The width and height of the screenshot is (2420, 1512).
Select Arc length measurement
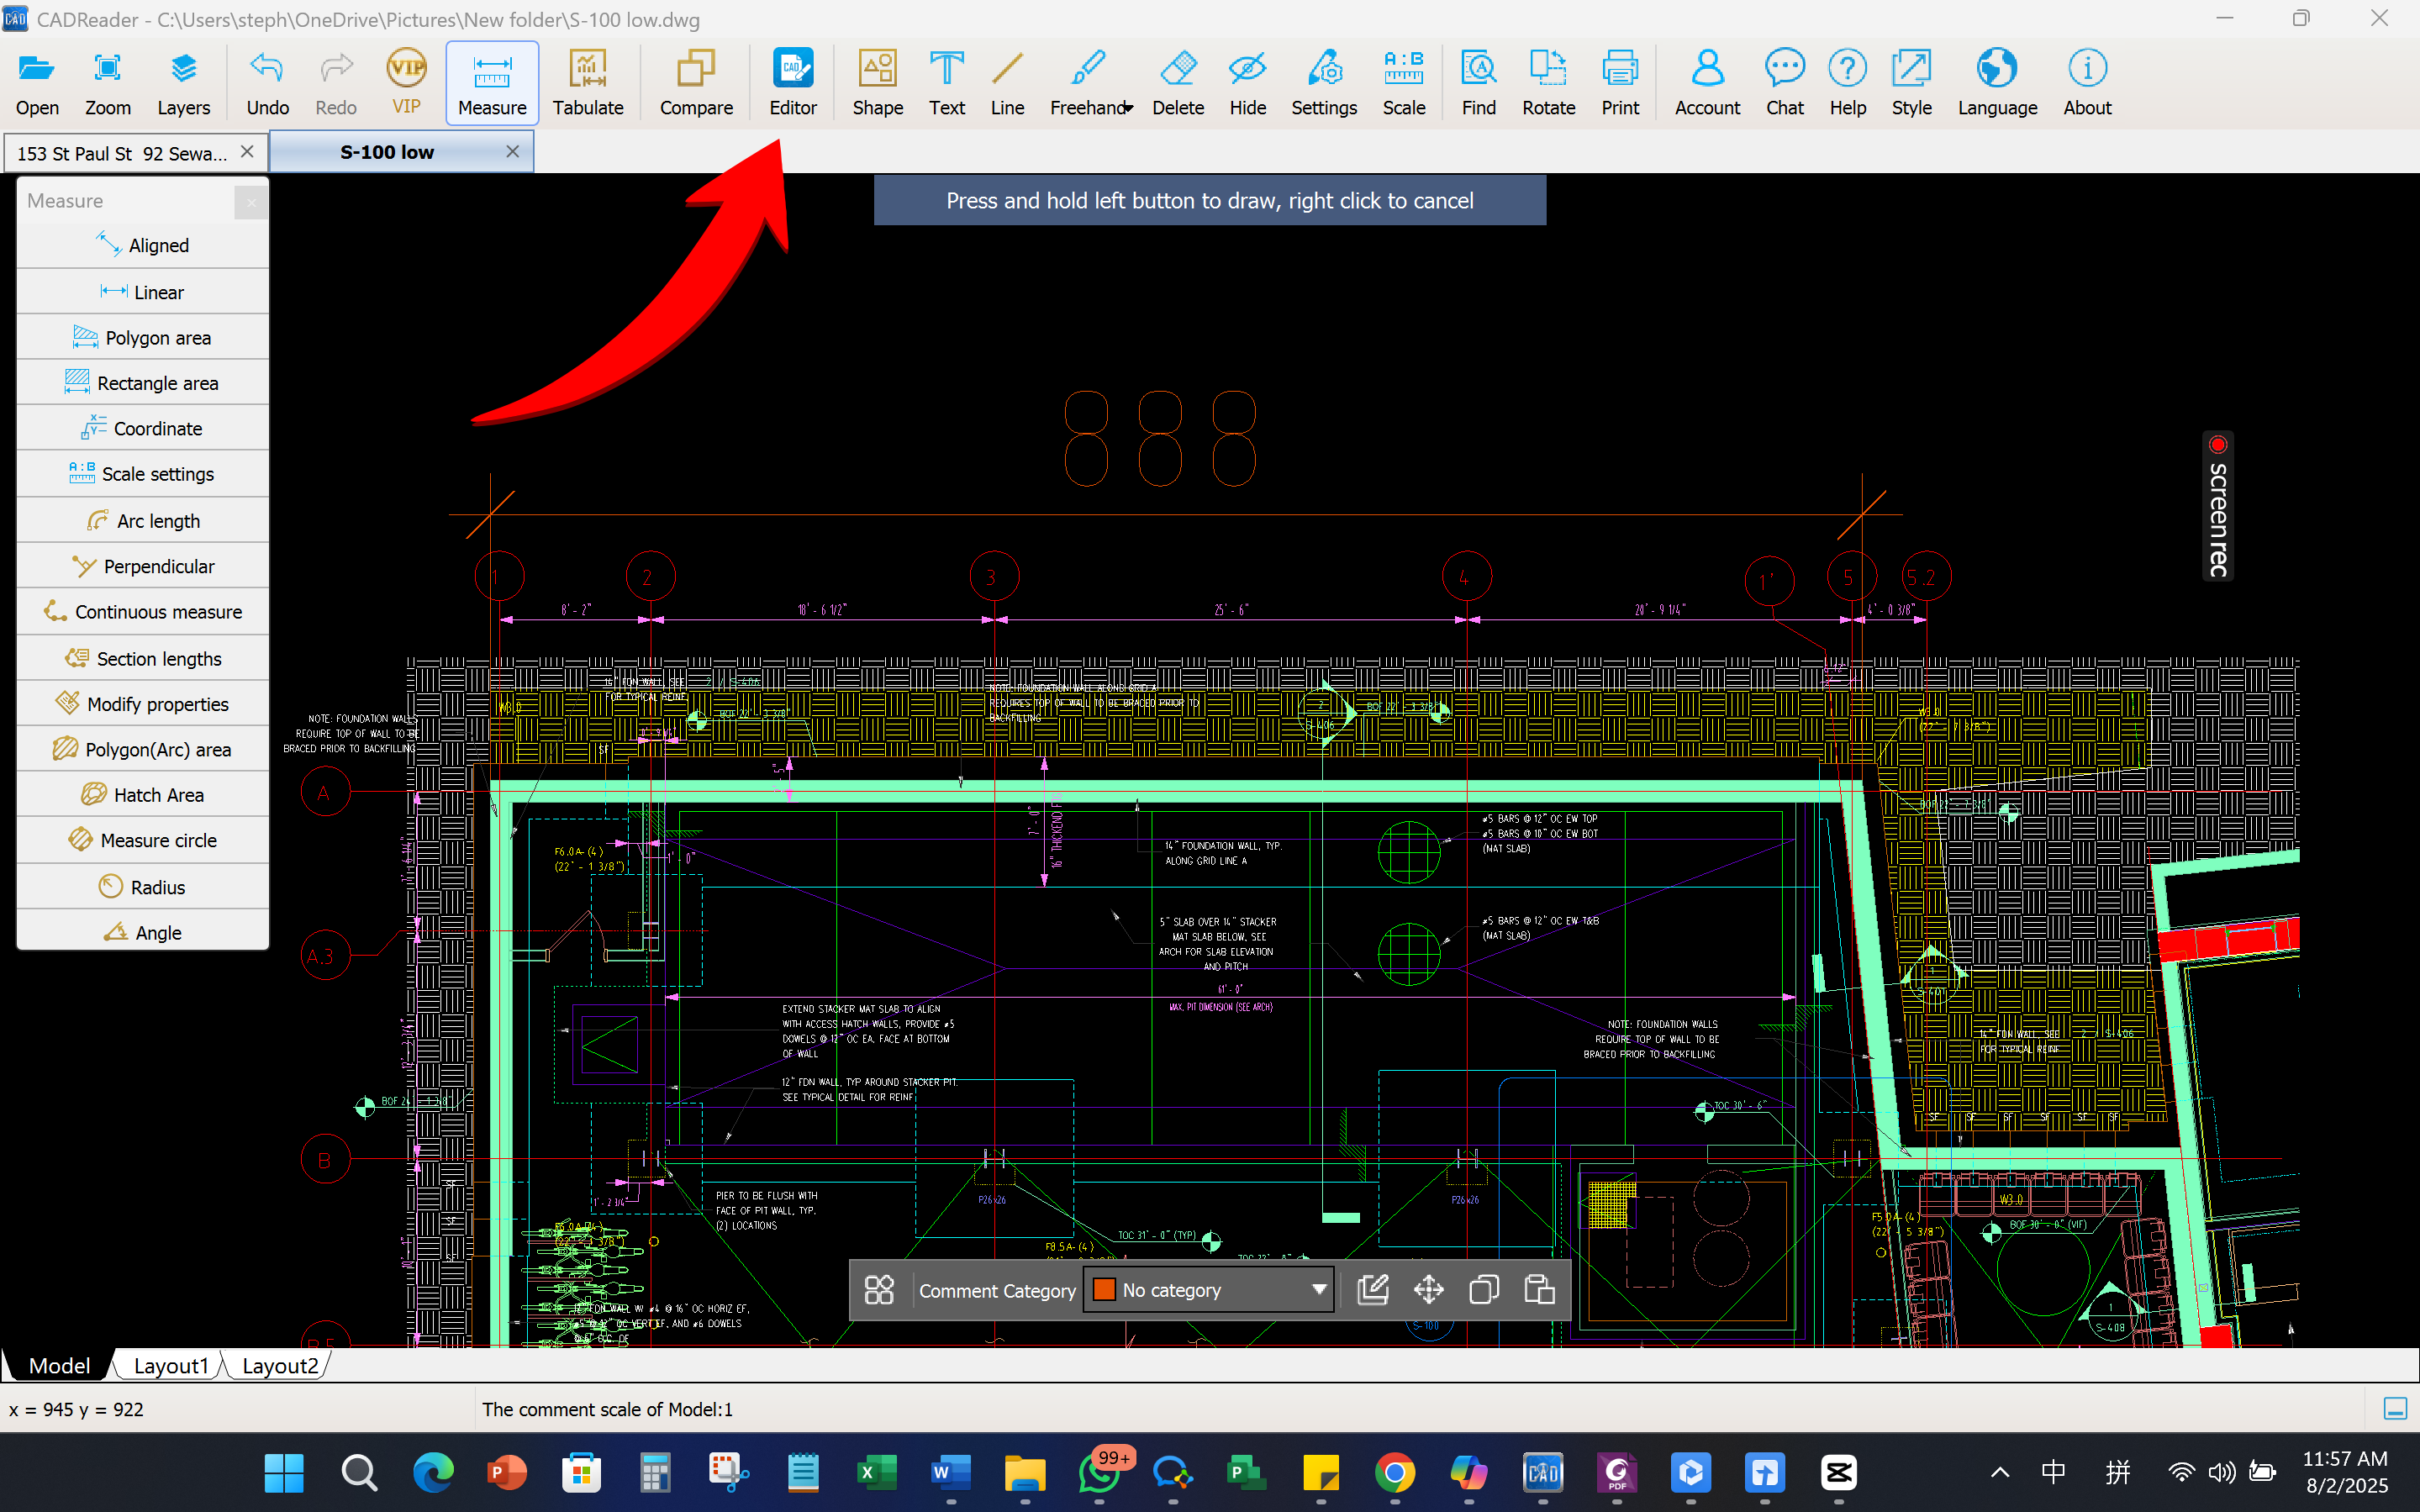(x=143, y=521)
